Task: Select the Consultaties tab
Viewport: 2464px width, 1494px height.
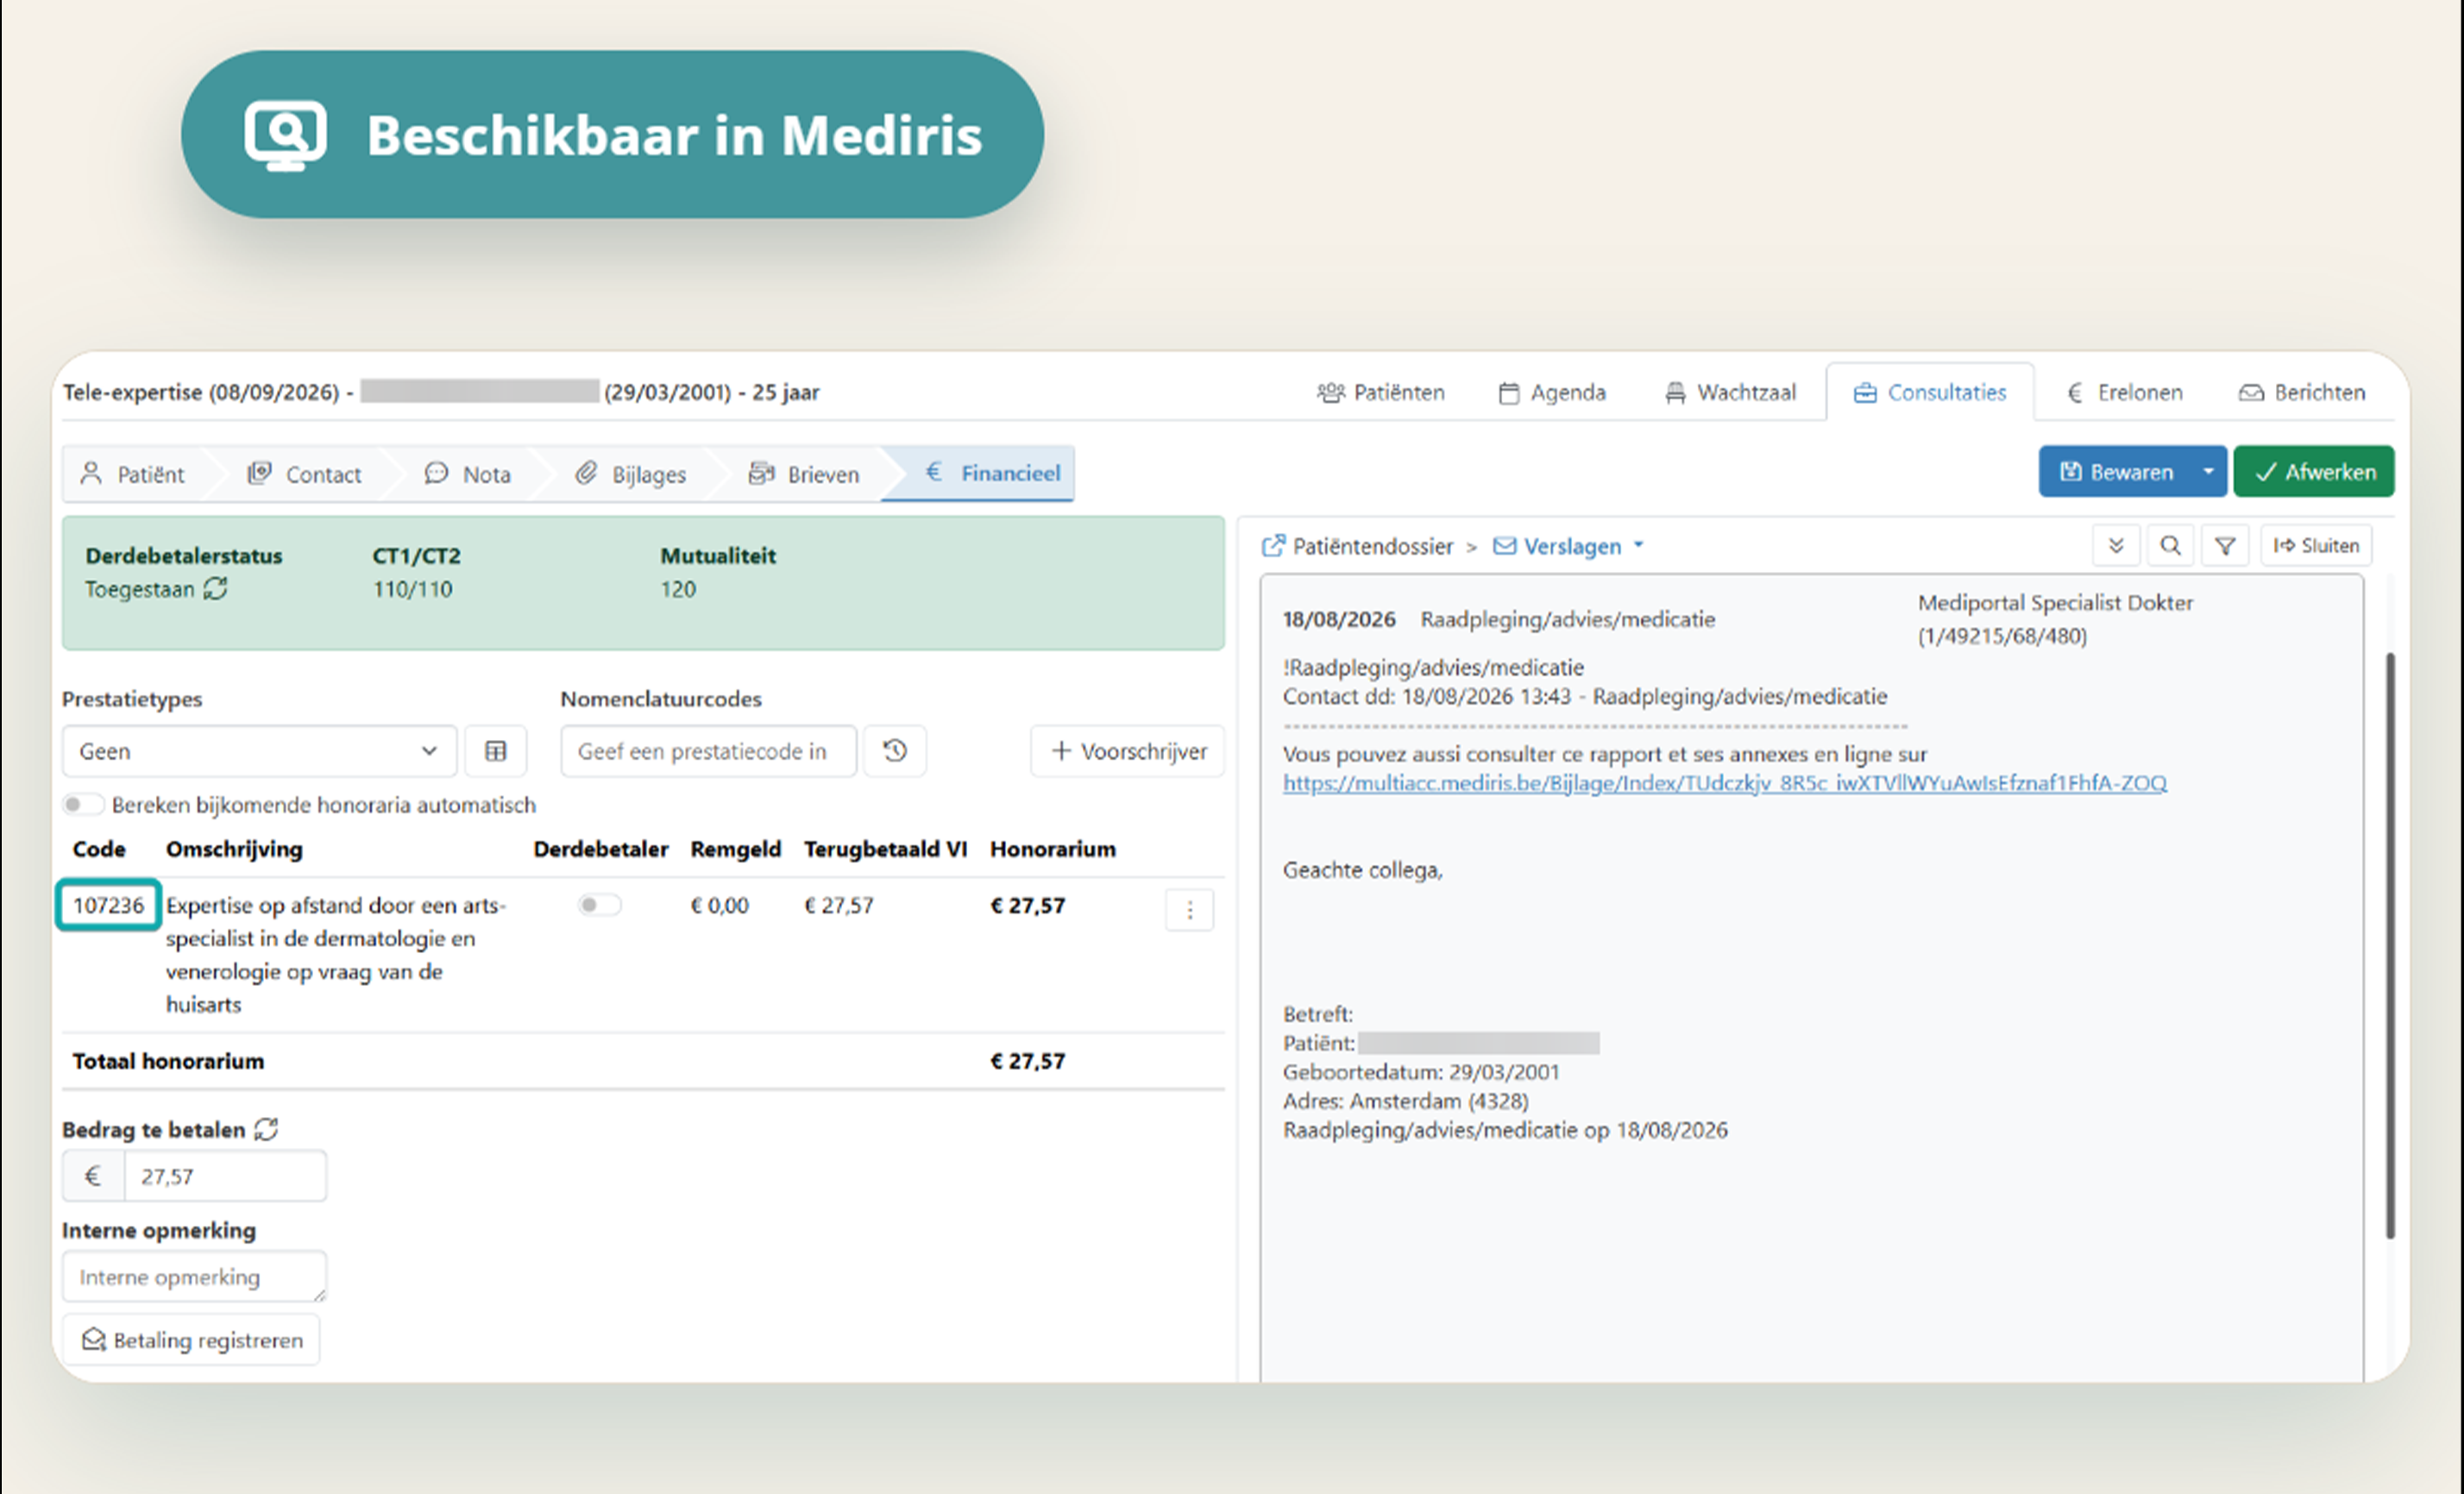Action: click(x=1930, y=392)
